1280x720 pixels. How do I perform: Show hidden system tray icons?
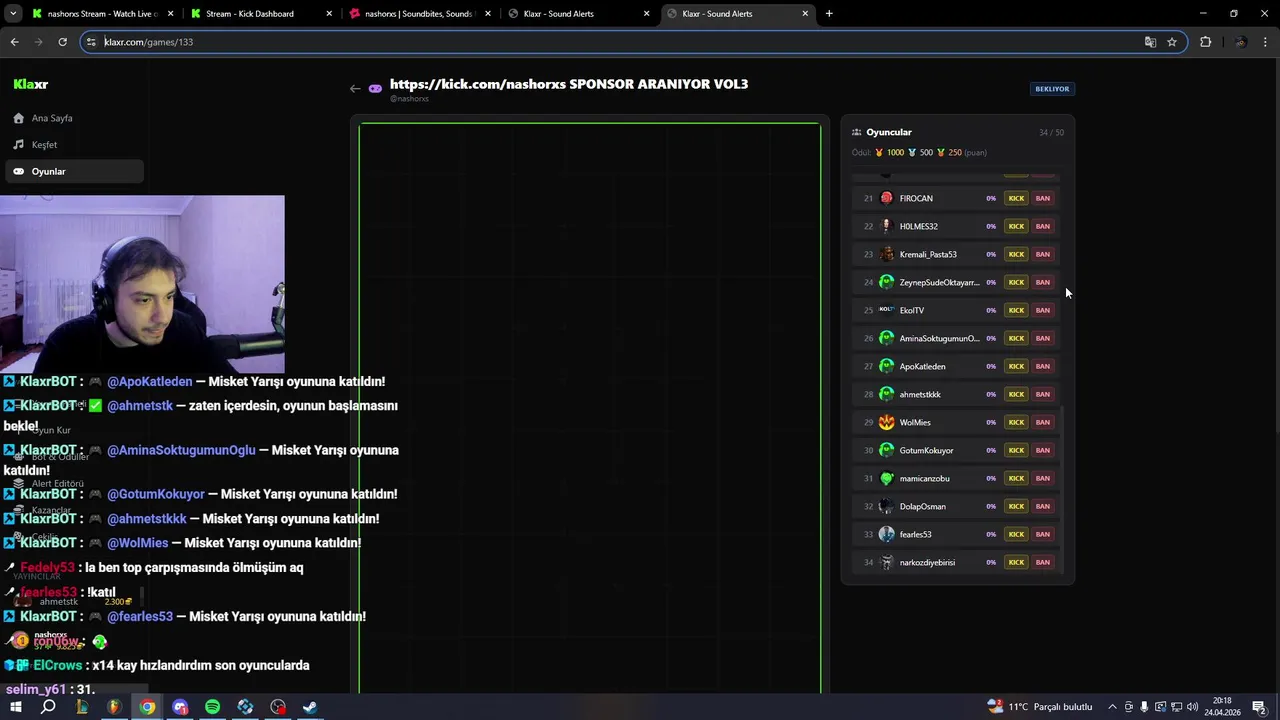coord(1112,707)
